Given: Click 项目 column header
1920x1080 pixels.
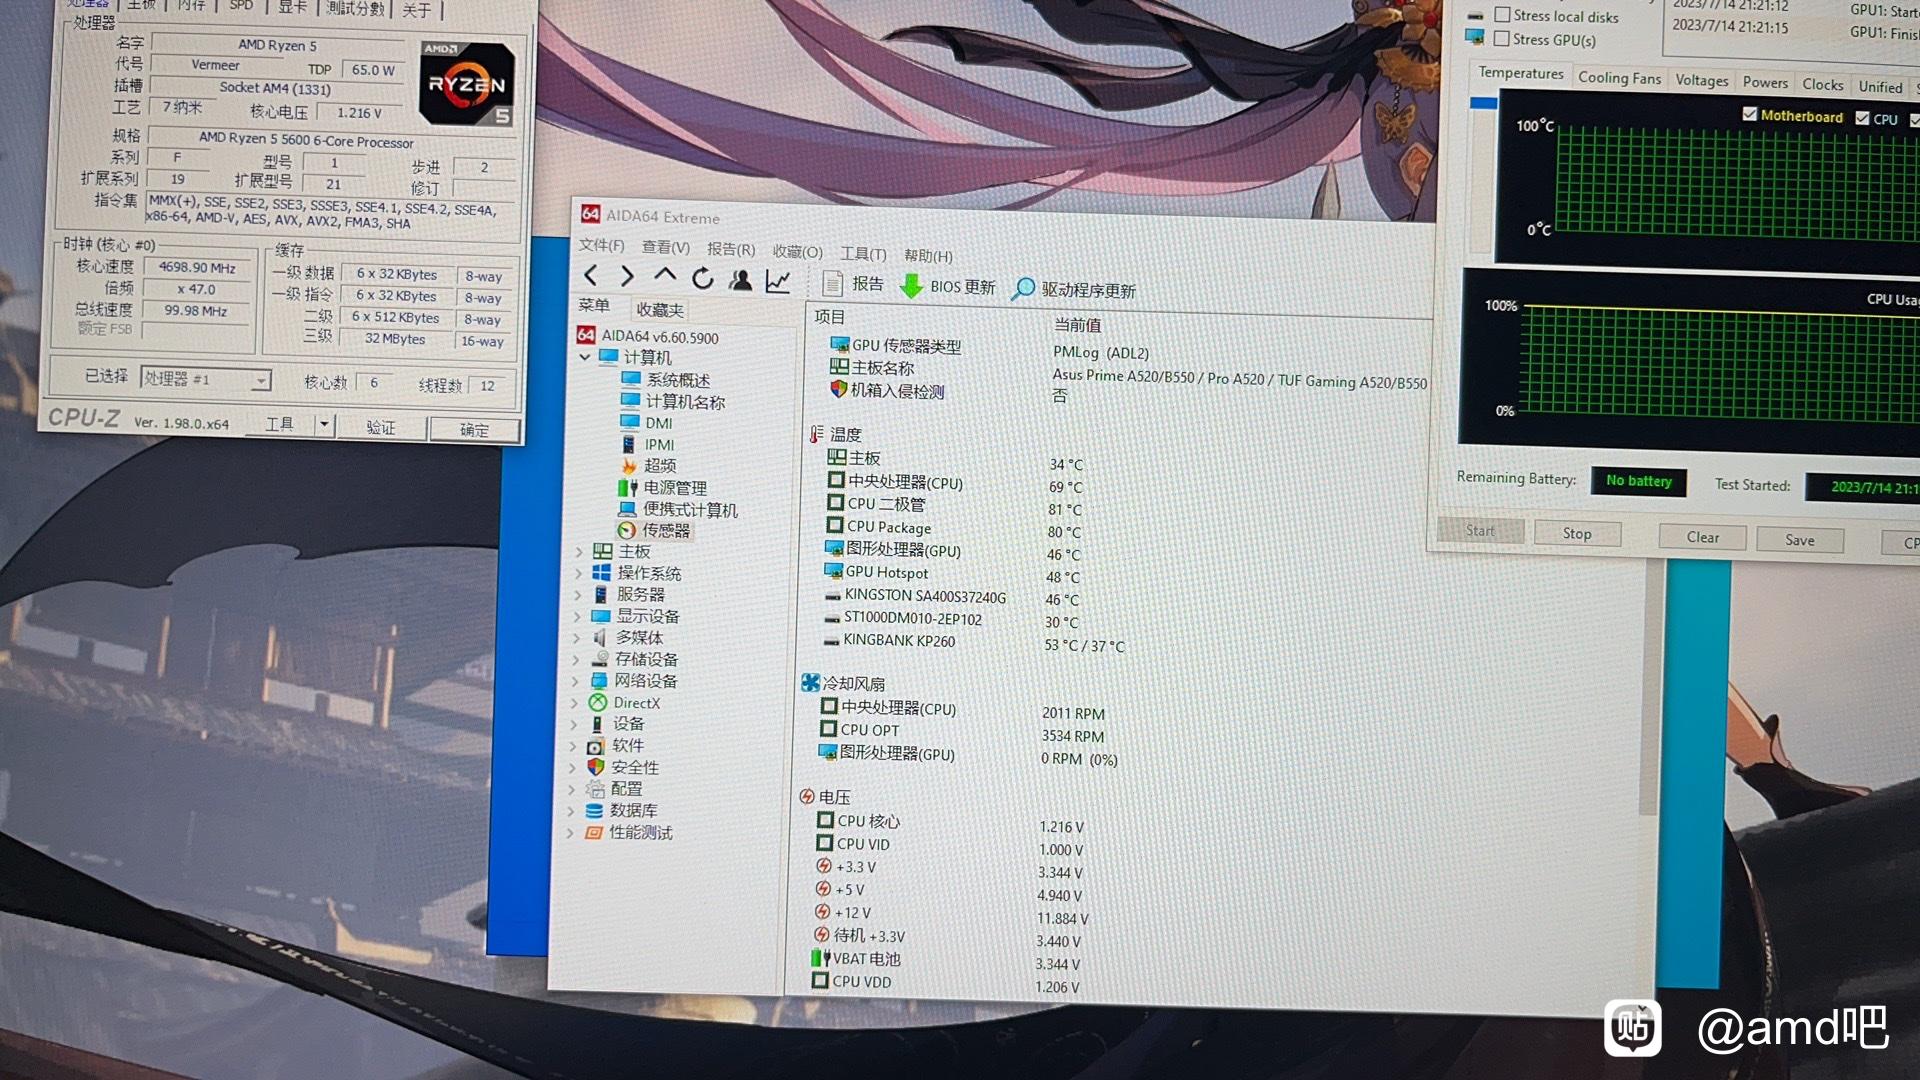Looking at the screenshot, I should tap(830, 317).
